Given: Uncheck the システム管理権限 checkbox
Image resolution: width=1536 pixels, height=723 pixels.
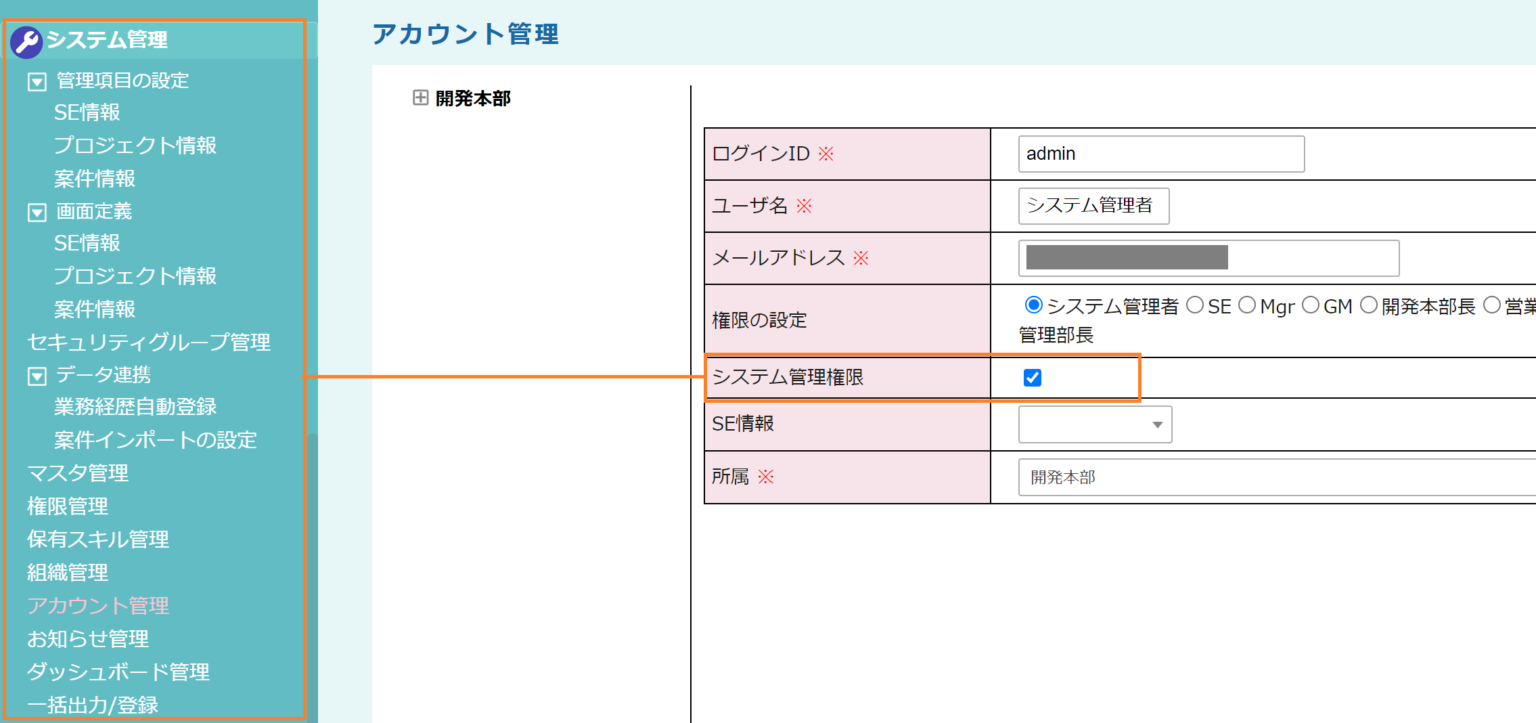Looking at the screenshot, I should click(1033, 378).
